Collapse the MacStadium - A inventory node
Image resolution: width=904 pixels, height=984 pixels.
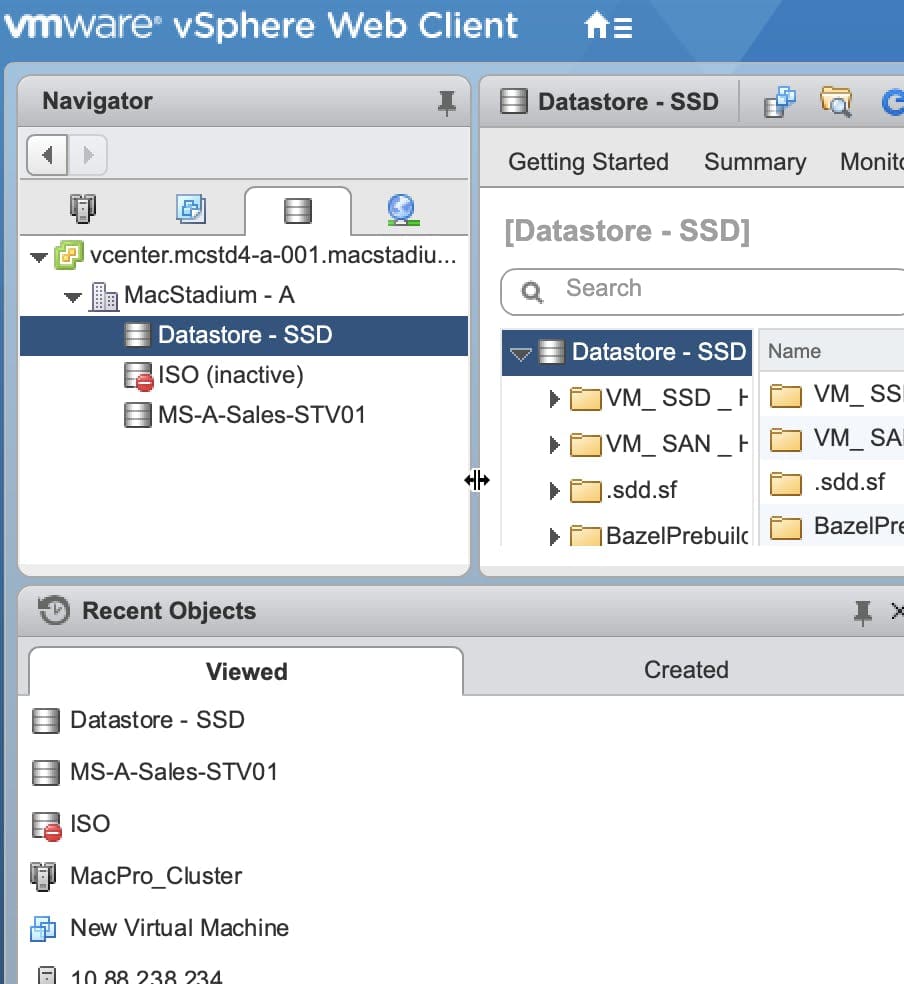(x=71, y=297)
